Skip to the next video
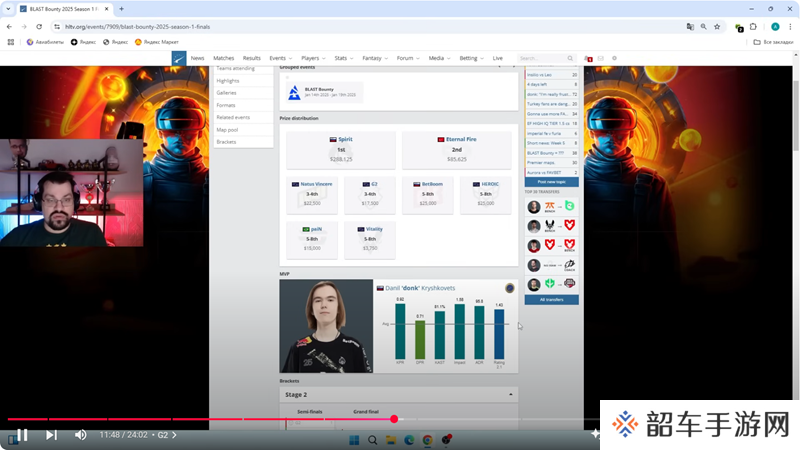Viewport: 800px width, 450px height. point(51,435)
